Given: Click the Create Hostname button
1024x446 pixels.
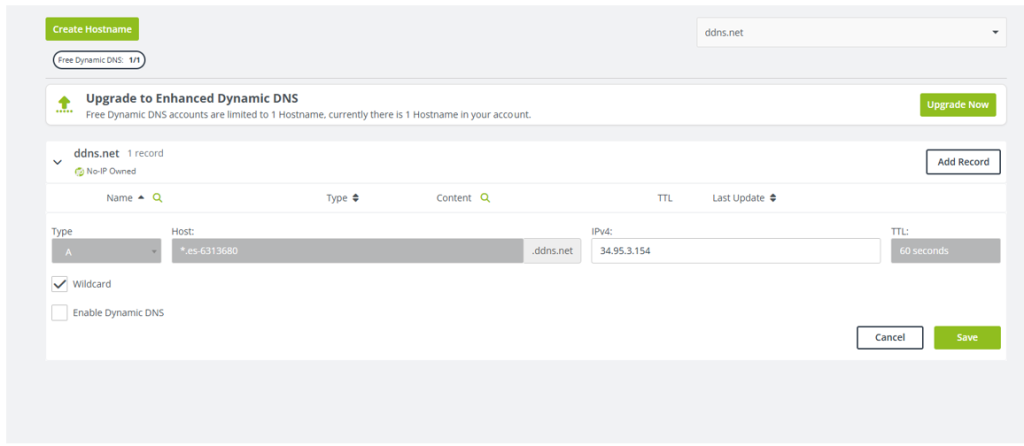Looking at the screenshot, I should click(92, 30).
